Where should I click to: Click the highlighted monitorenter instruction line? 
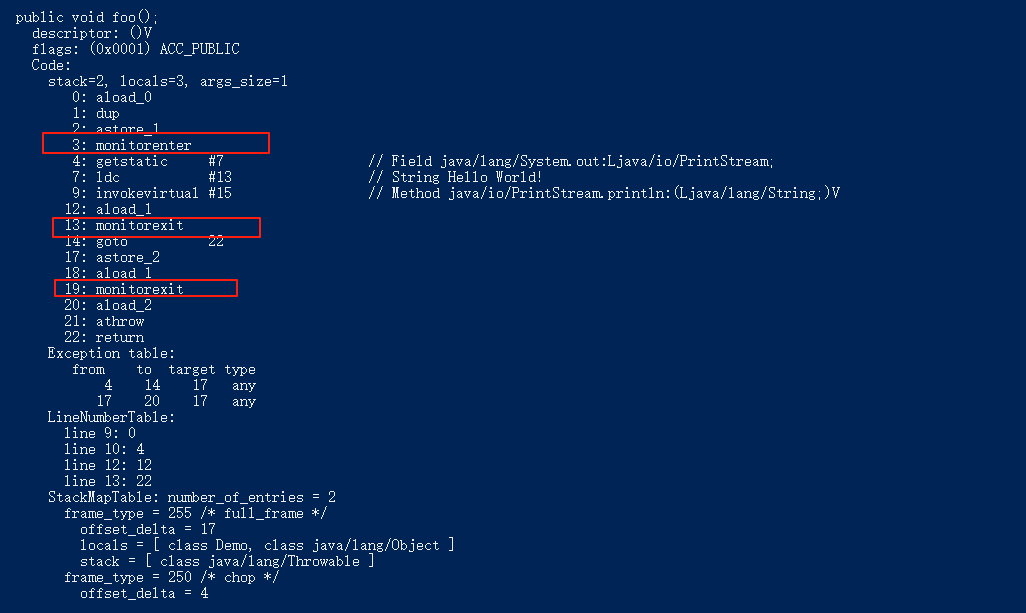tap(156, 144)
